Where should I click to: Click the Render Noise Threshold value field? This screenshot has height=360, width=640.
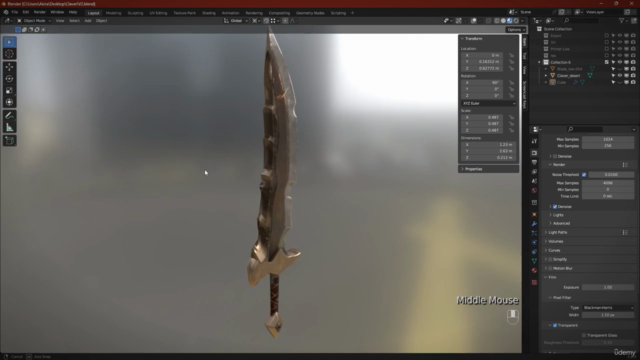pyautogui.click(x=611, y=175)
